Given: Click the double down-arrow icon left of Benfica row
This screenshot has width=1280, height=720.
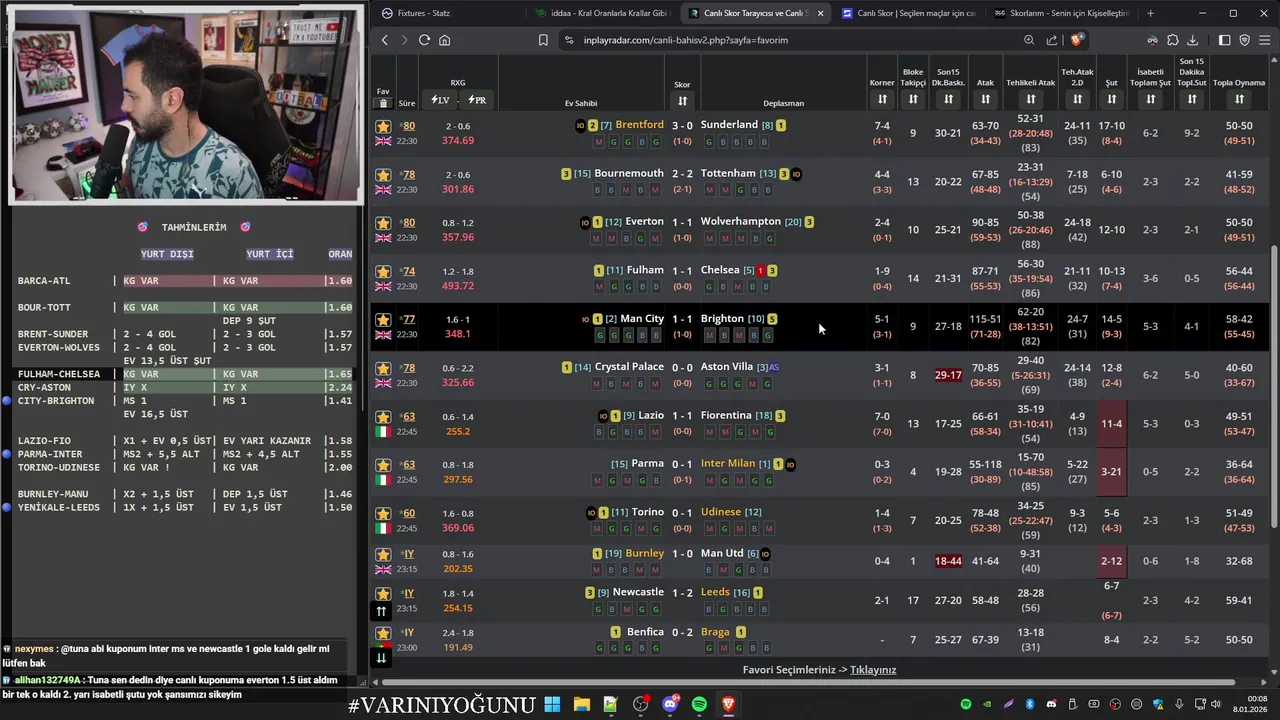Looking at the screenshot, I should (x=381, y=657).
